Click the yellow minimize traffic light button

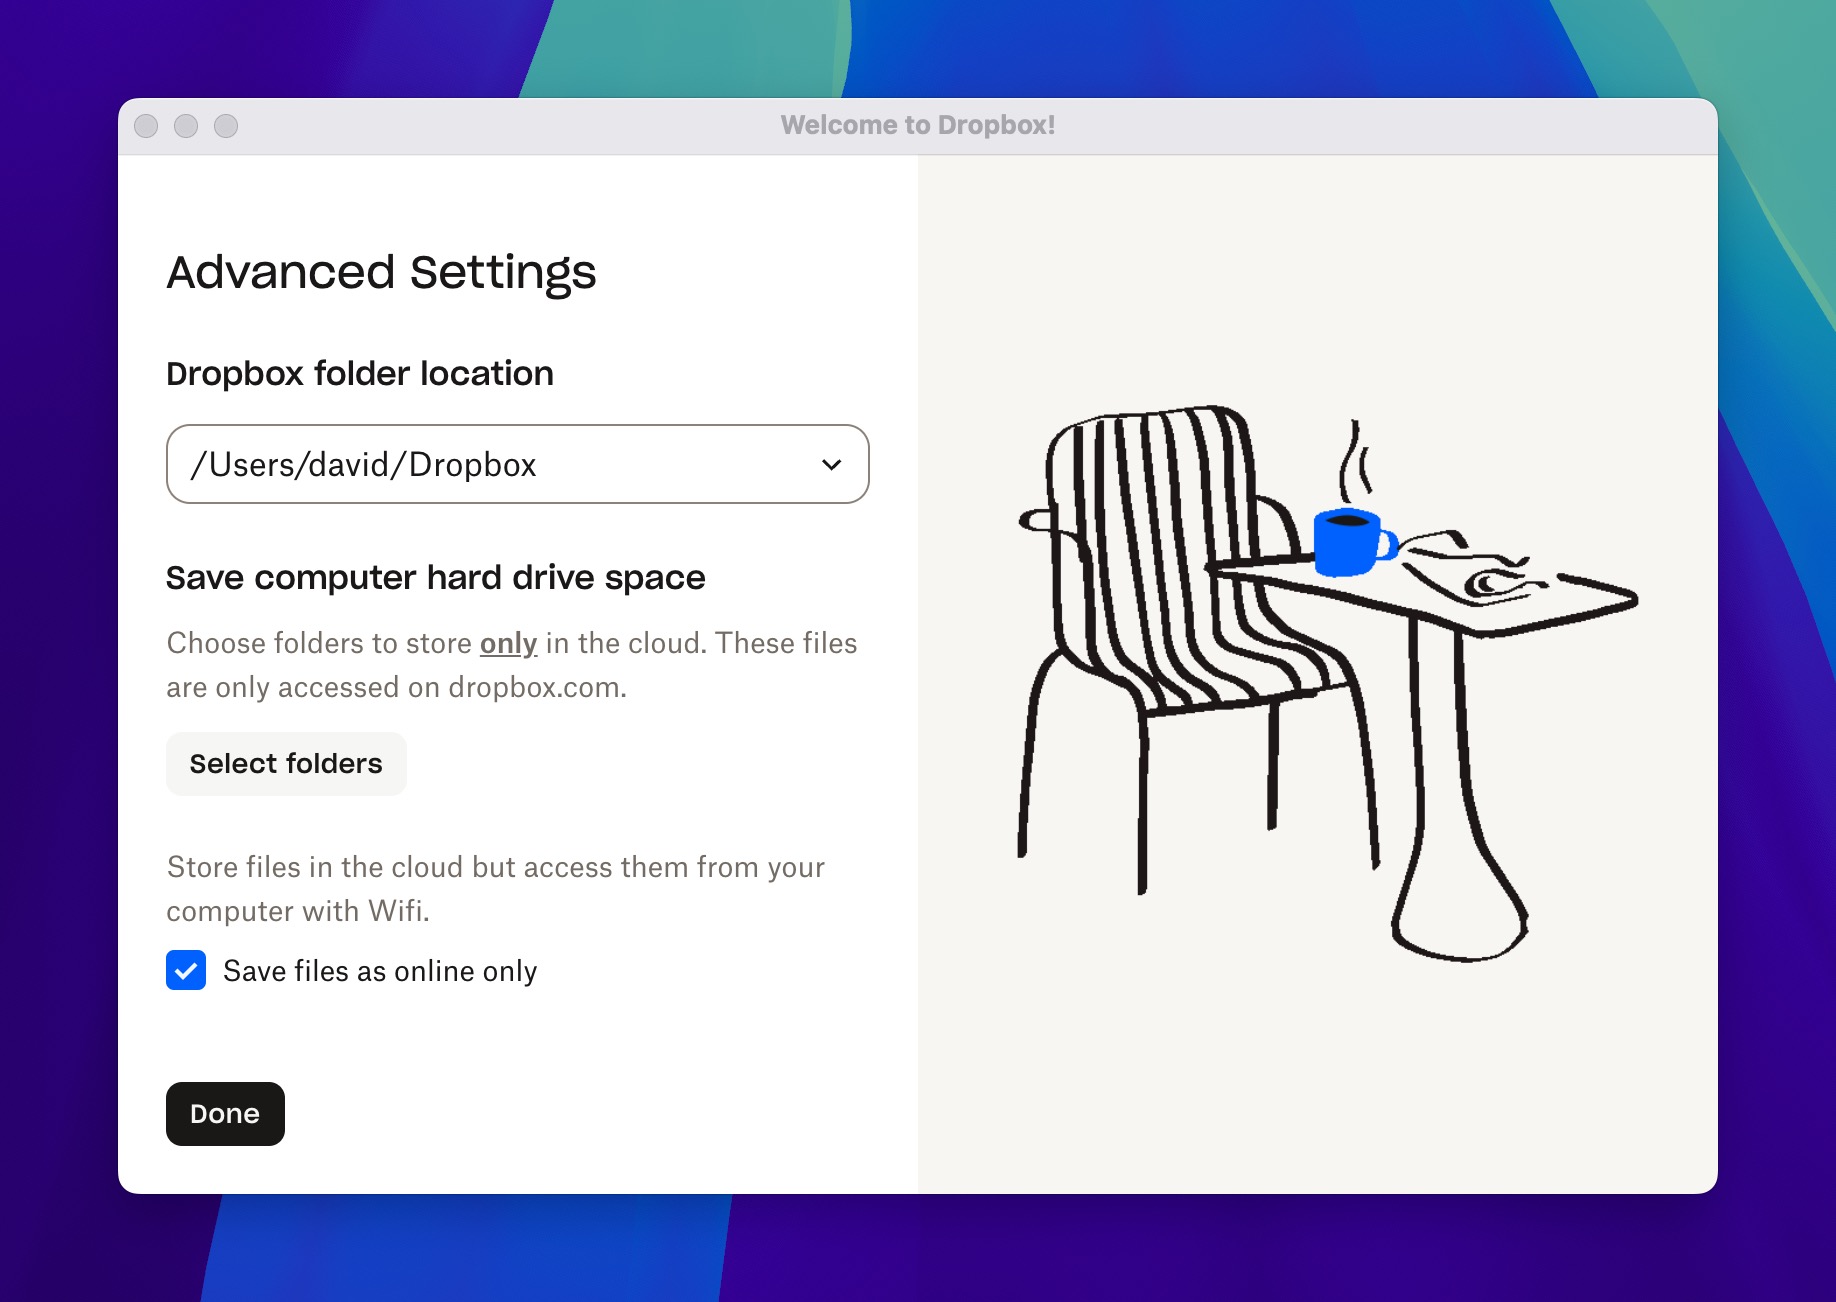tap(186, 125)
